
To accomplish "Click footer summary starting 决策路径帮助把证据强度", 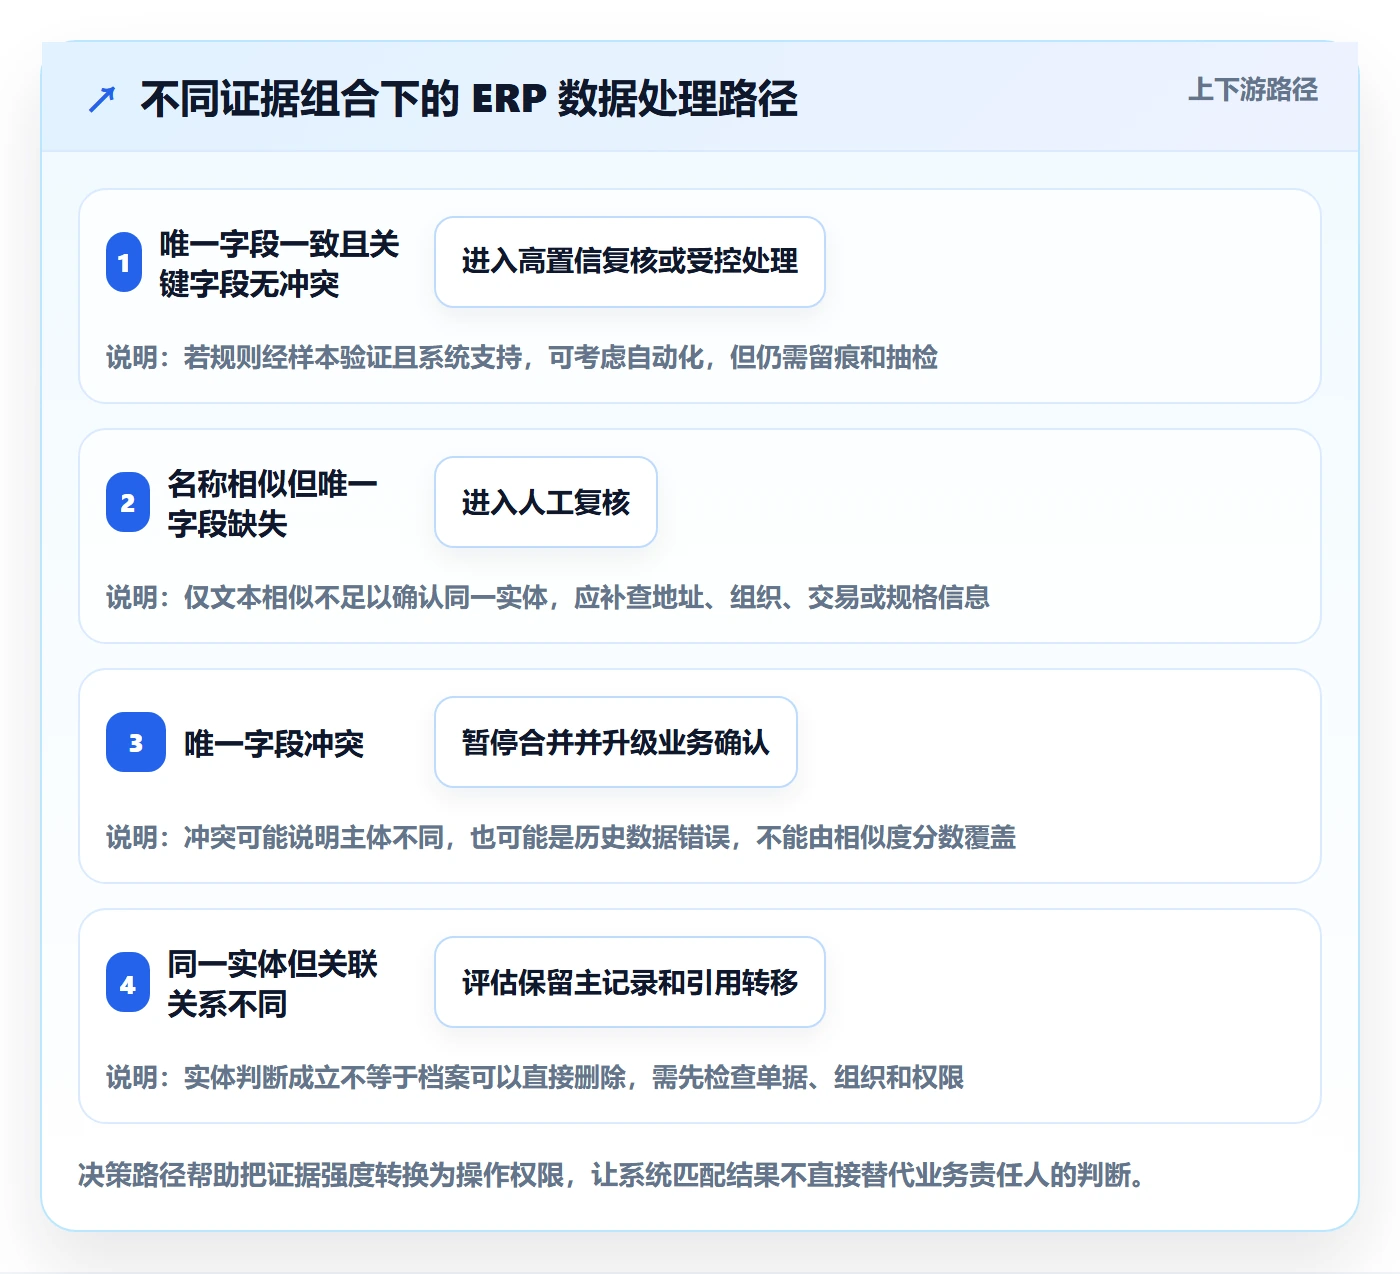I will click(612, 1174).
